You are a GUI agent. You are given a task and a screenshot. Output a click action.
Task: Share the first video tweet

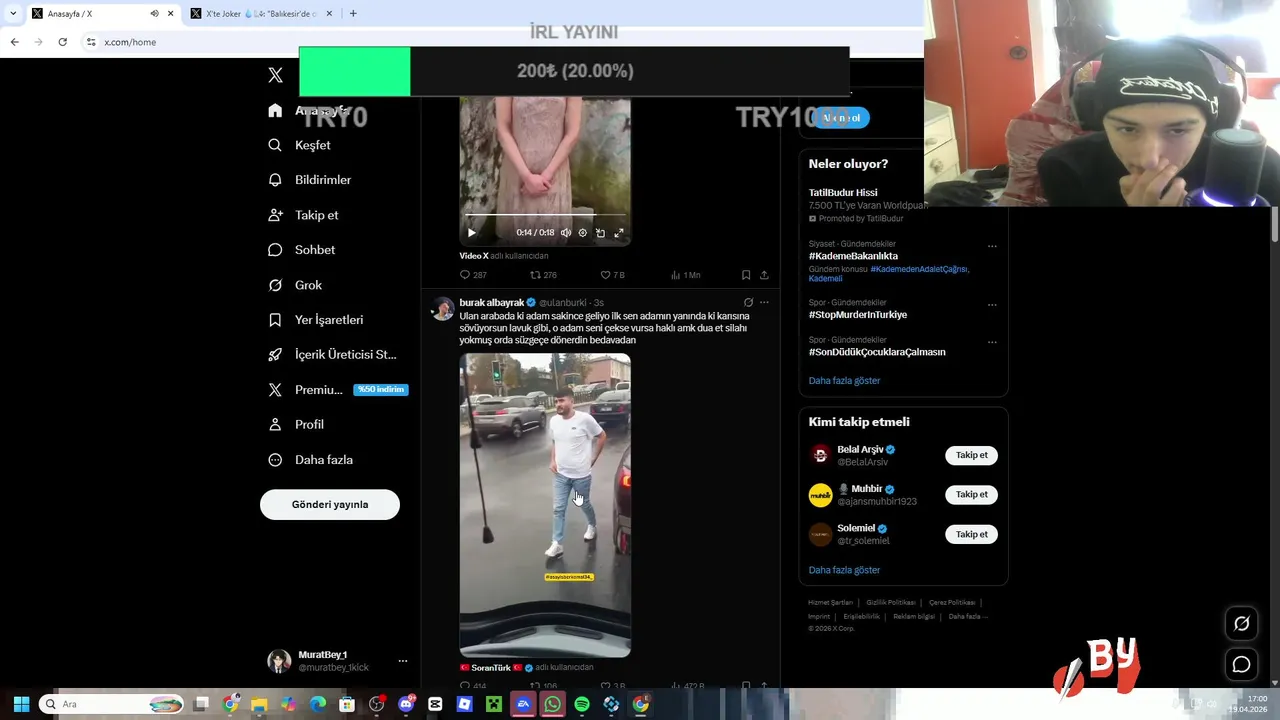pyautogui.click(x=764, y=275)
